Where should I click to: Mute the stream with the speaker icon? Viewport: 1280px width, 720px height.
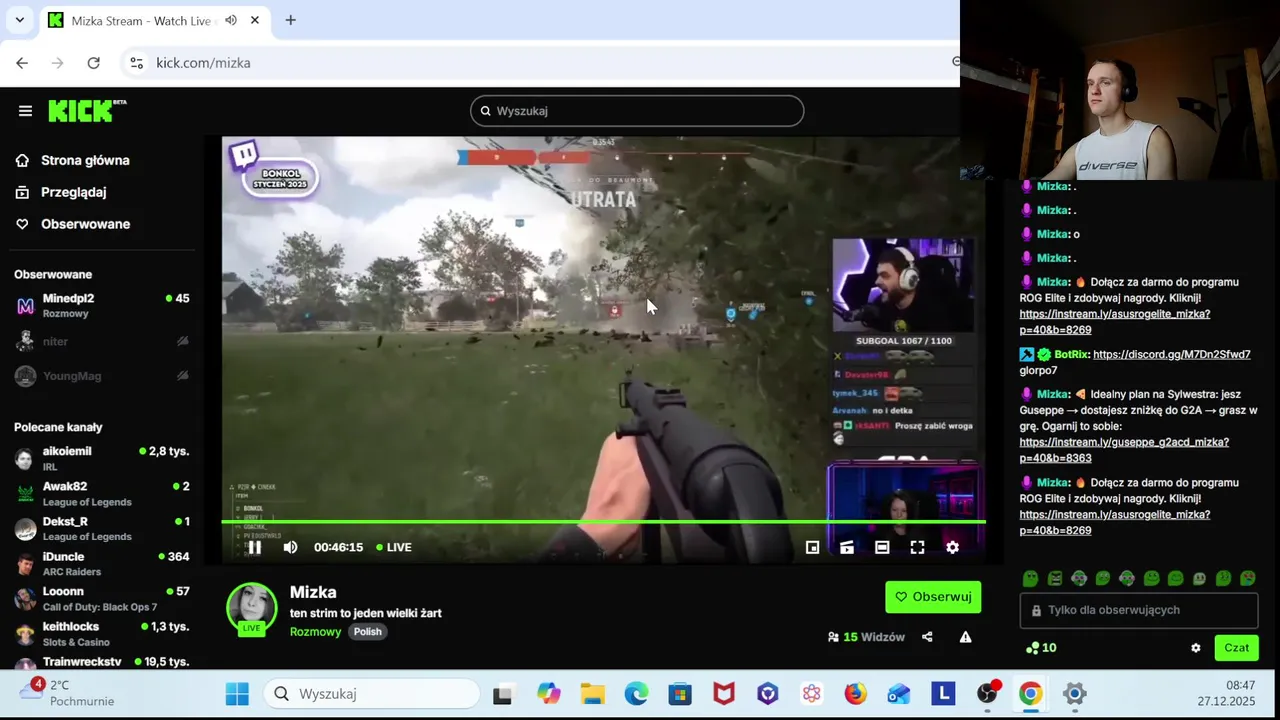point(290,547)
